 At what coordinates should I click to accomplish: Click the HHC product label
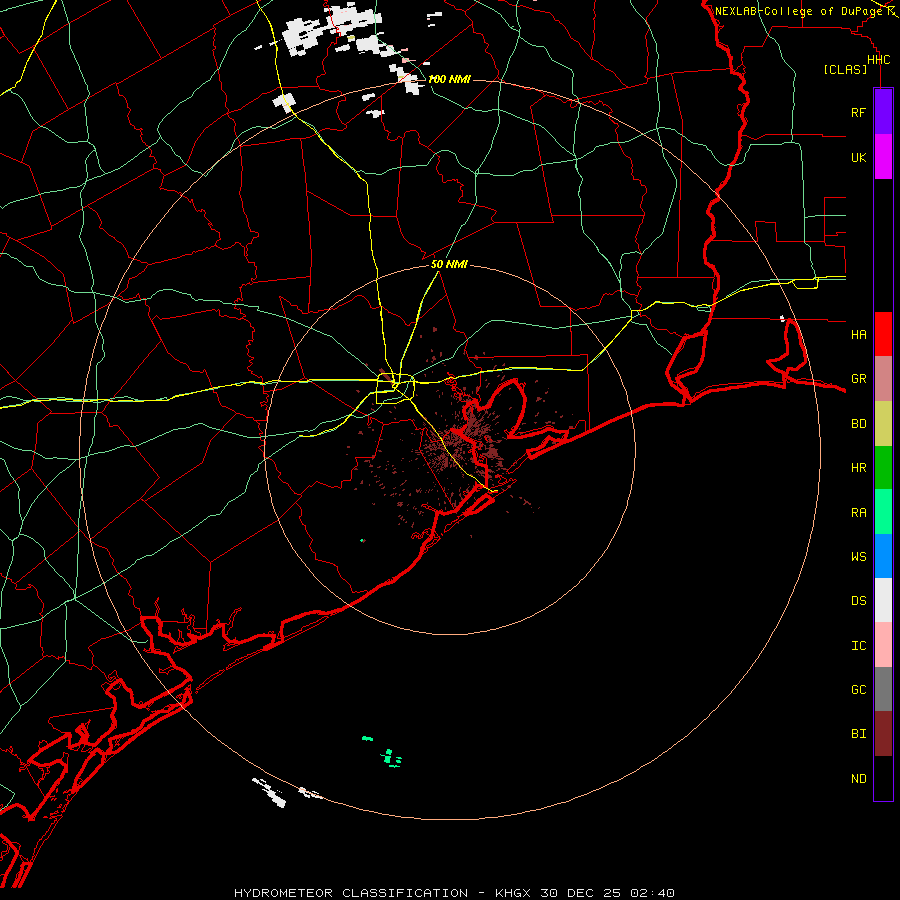coord(878,60)
